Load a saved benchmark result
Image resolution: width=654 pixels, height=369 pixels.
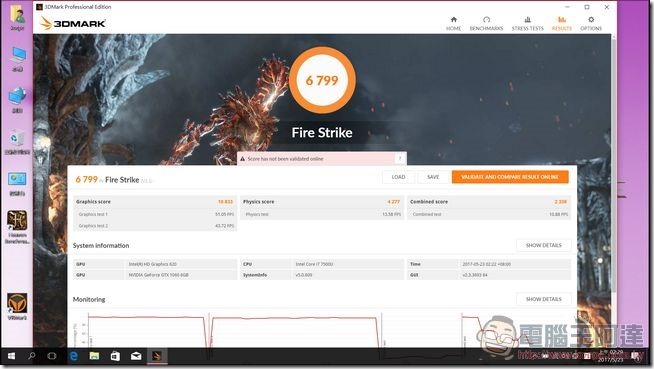[398, 177]
